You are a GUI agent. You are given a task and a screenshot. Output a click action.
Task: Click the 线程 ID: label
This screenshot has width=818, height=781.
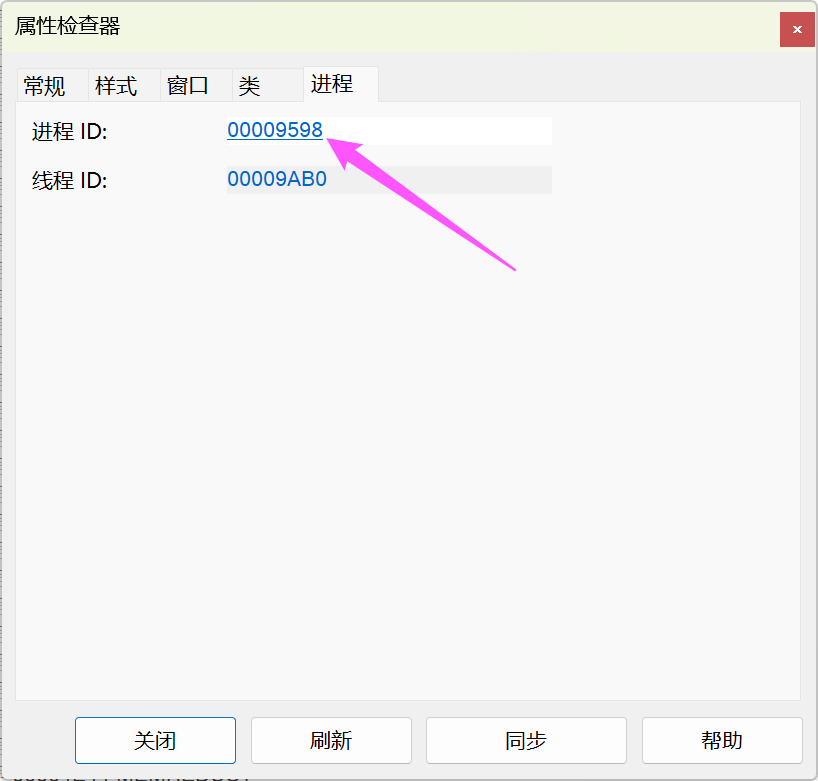(x=69, y=181)
